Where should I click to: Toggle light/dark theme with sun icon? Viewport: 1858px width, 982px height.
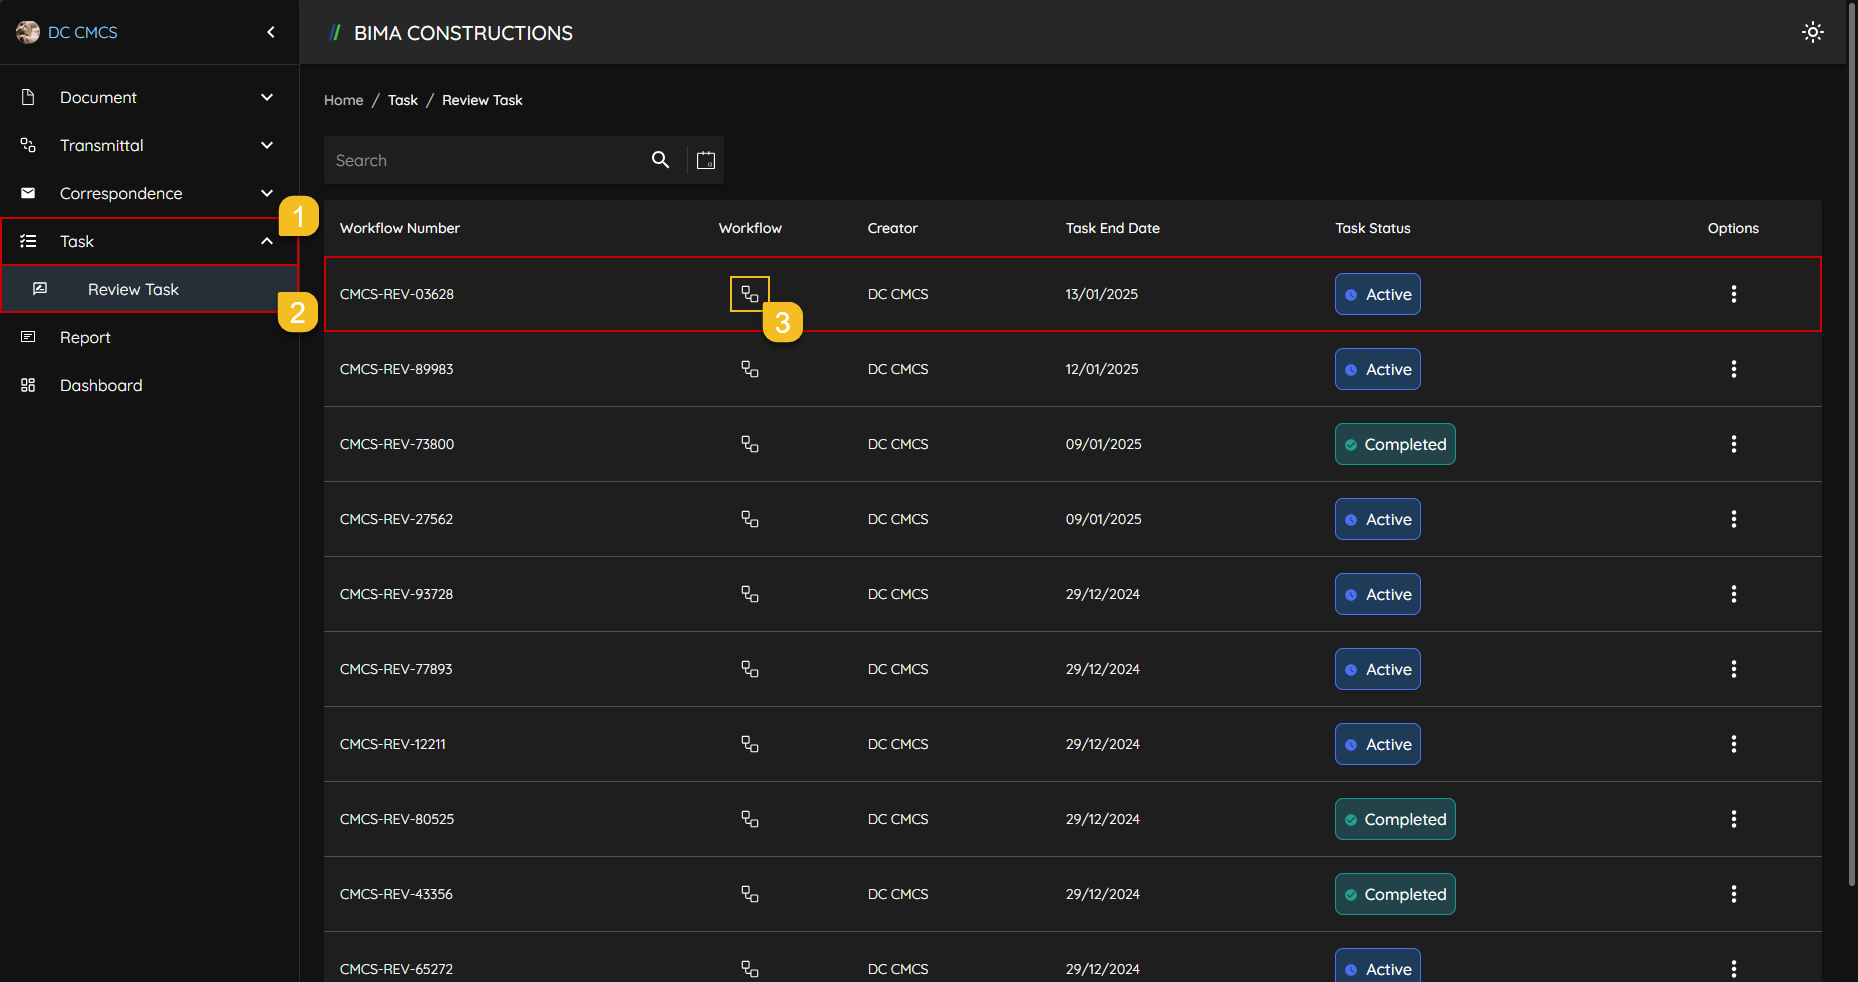point(1812,32)
